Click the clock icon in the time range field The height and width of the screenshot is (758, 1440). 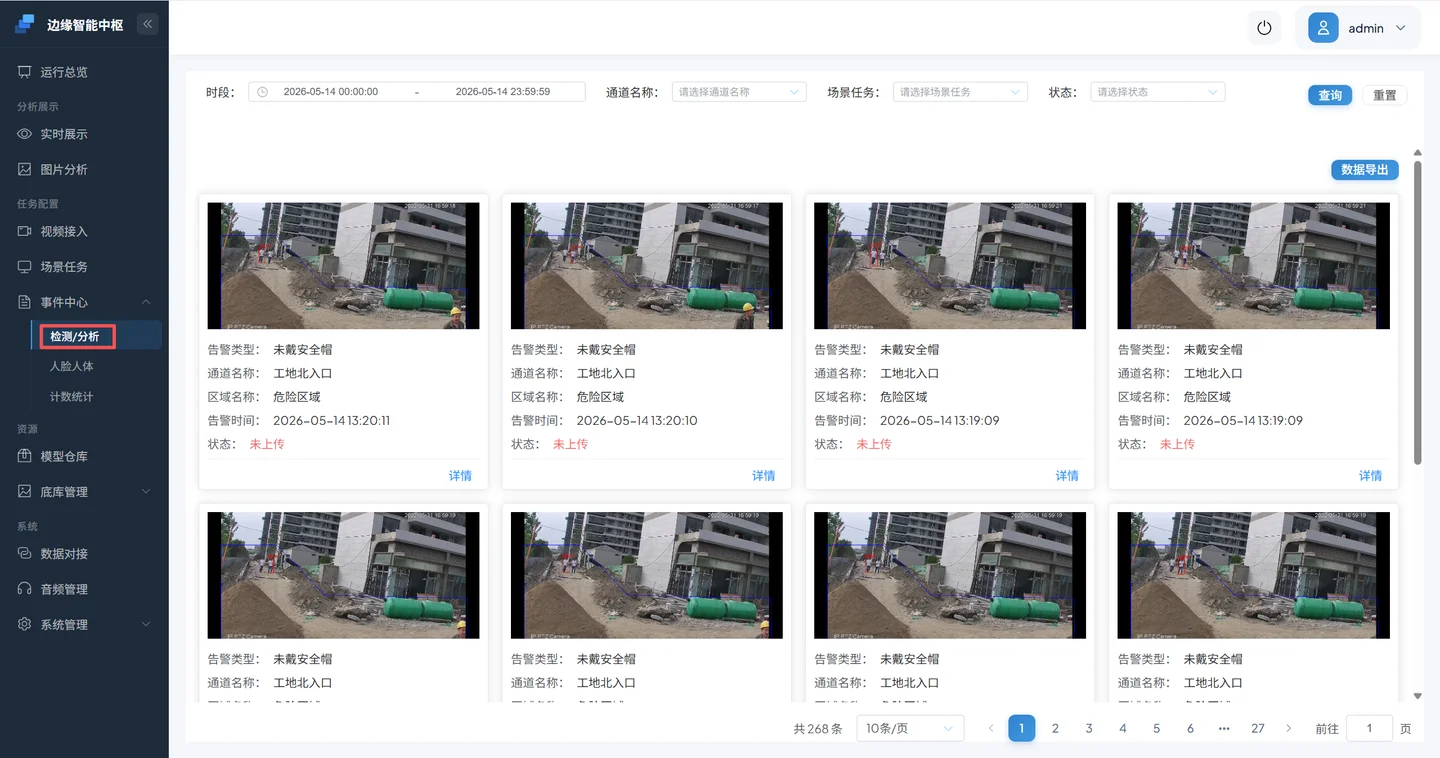(263, 92)
